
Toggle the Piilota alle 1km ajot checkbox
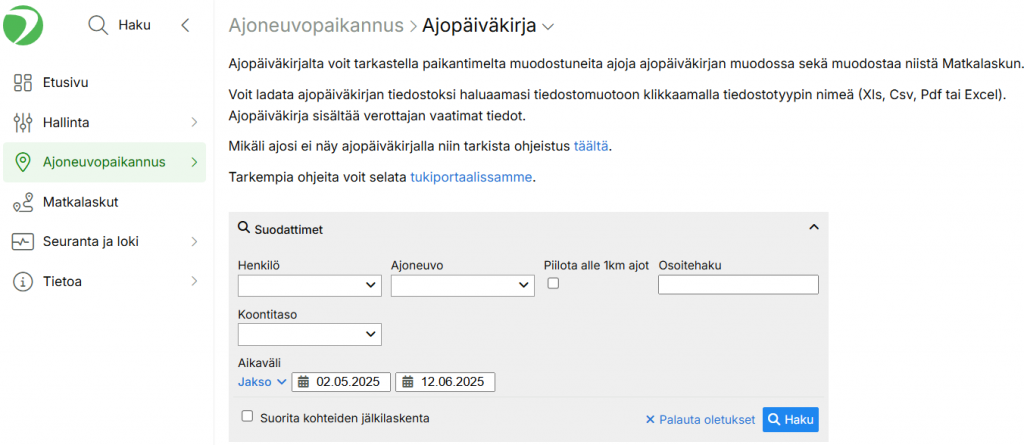coord(552,285)
